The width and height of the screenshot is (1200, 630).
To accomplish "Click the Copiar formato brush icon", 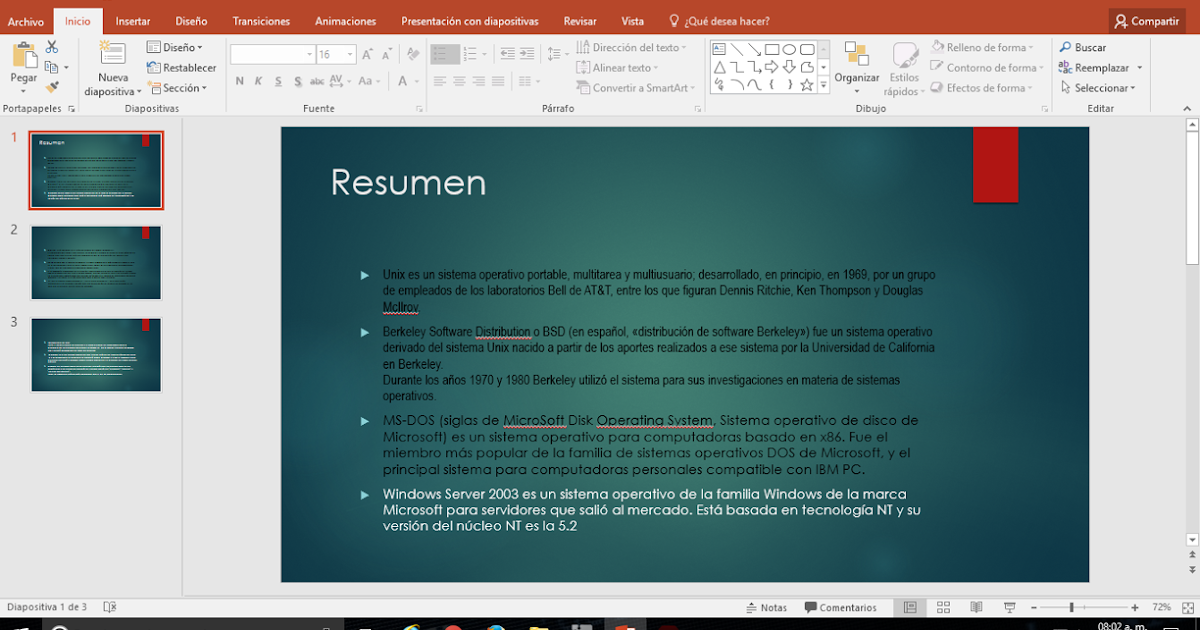I will click(51, 86).
